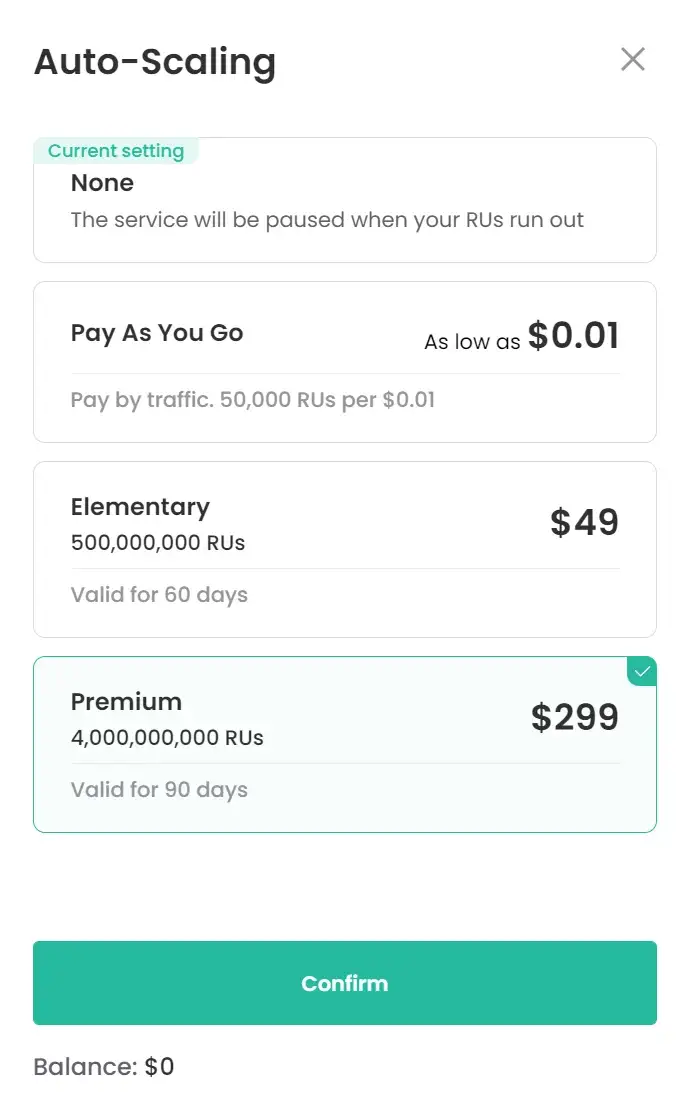This screenshot has width=692, height=1097.
Task: Click the $0.01 price on Pay As You Go
Action: pyautogui.click(x=573, y=335)
